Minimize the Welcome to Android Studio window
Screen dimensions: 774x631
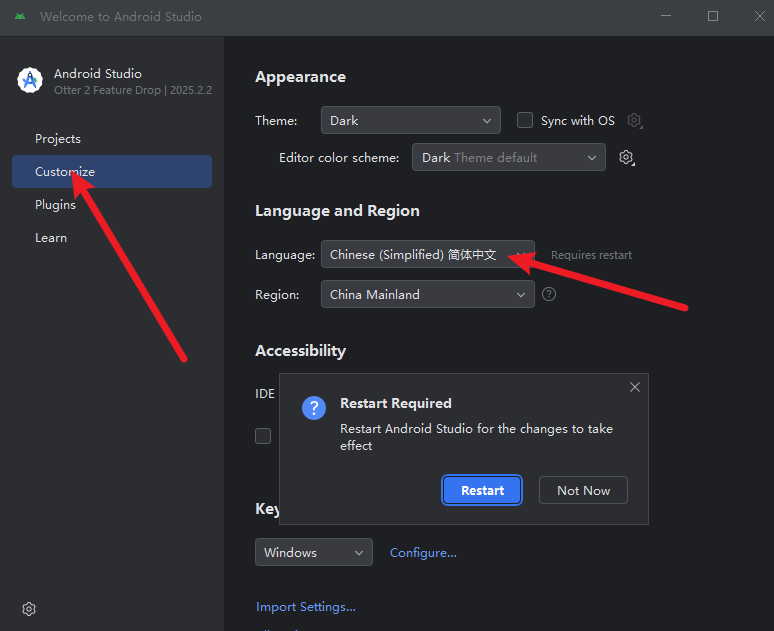coord(666,16)
